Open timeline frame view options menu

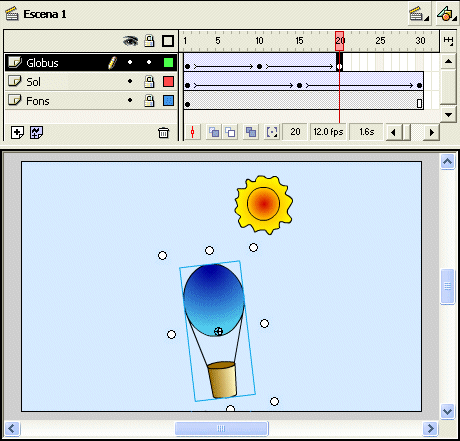point(448,41)
